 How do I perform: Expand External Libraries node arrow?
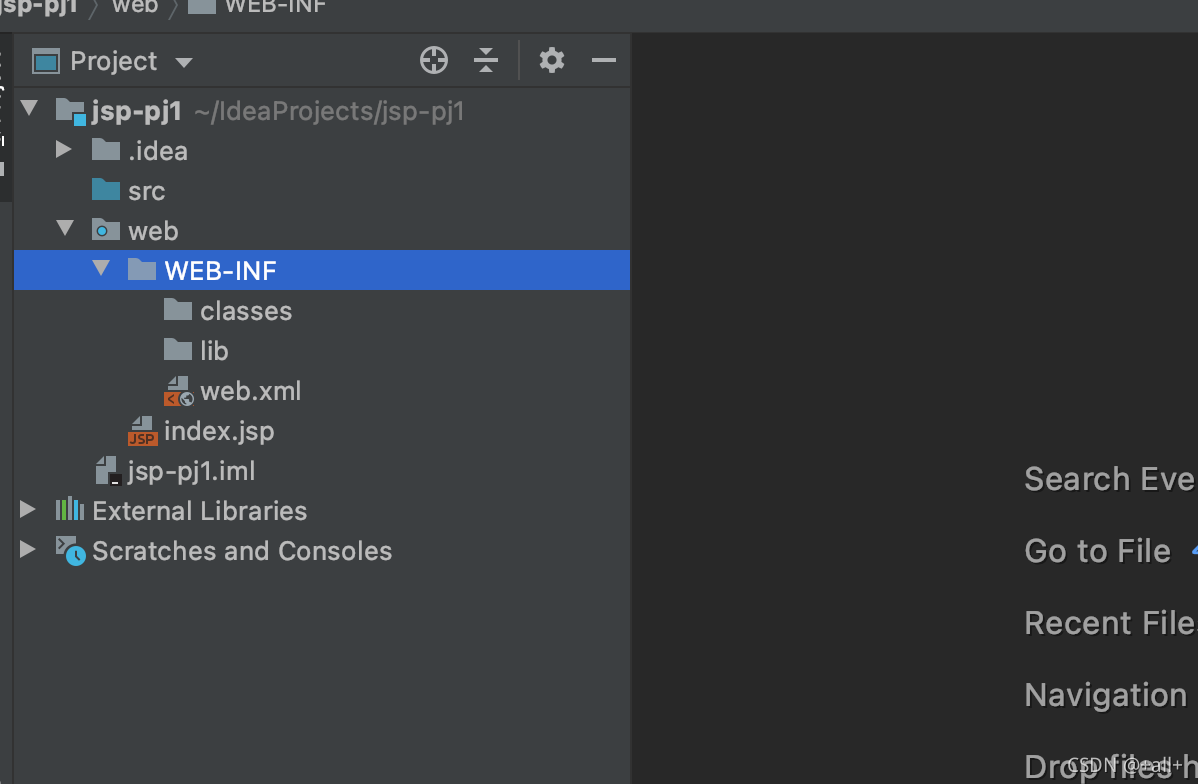28,509
